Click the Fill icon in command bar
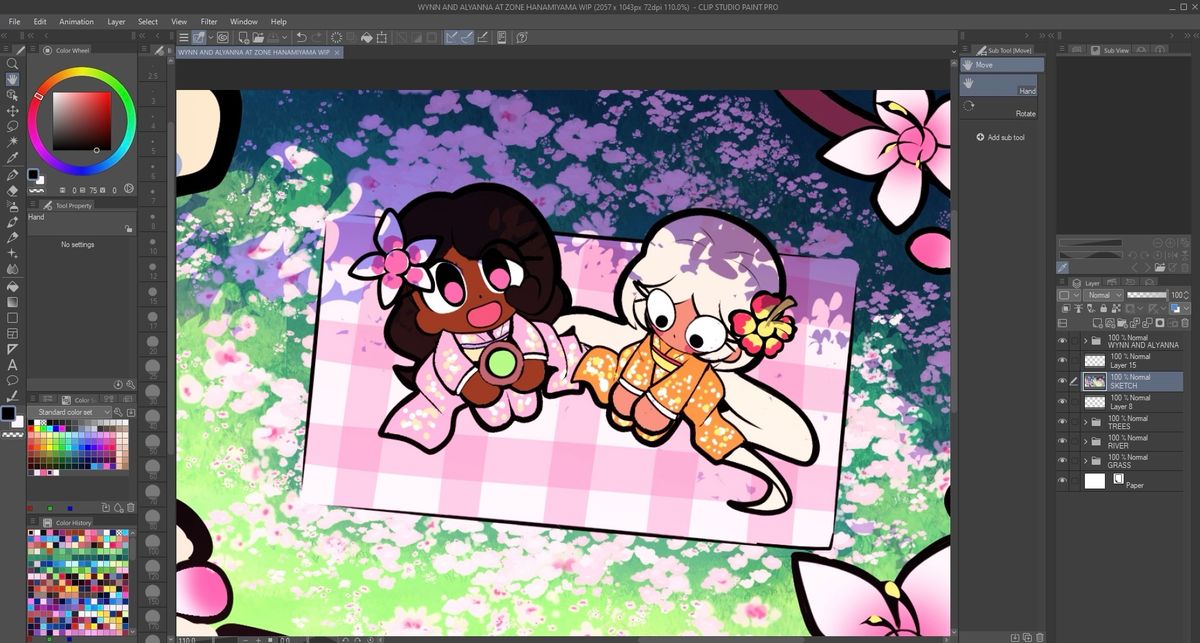Viewport: 1200px width, 643px height. coord(367,38)
